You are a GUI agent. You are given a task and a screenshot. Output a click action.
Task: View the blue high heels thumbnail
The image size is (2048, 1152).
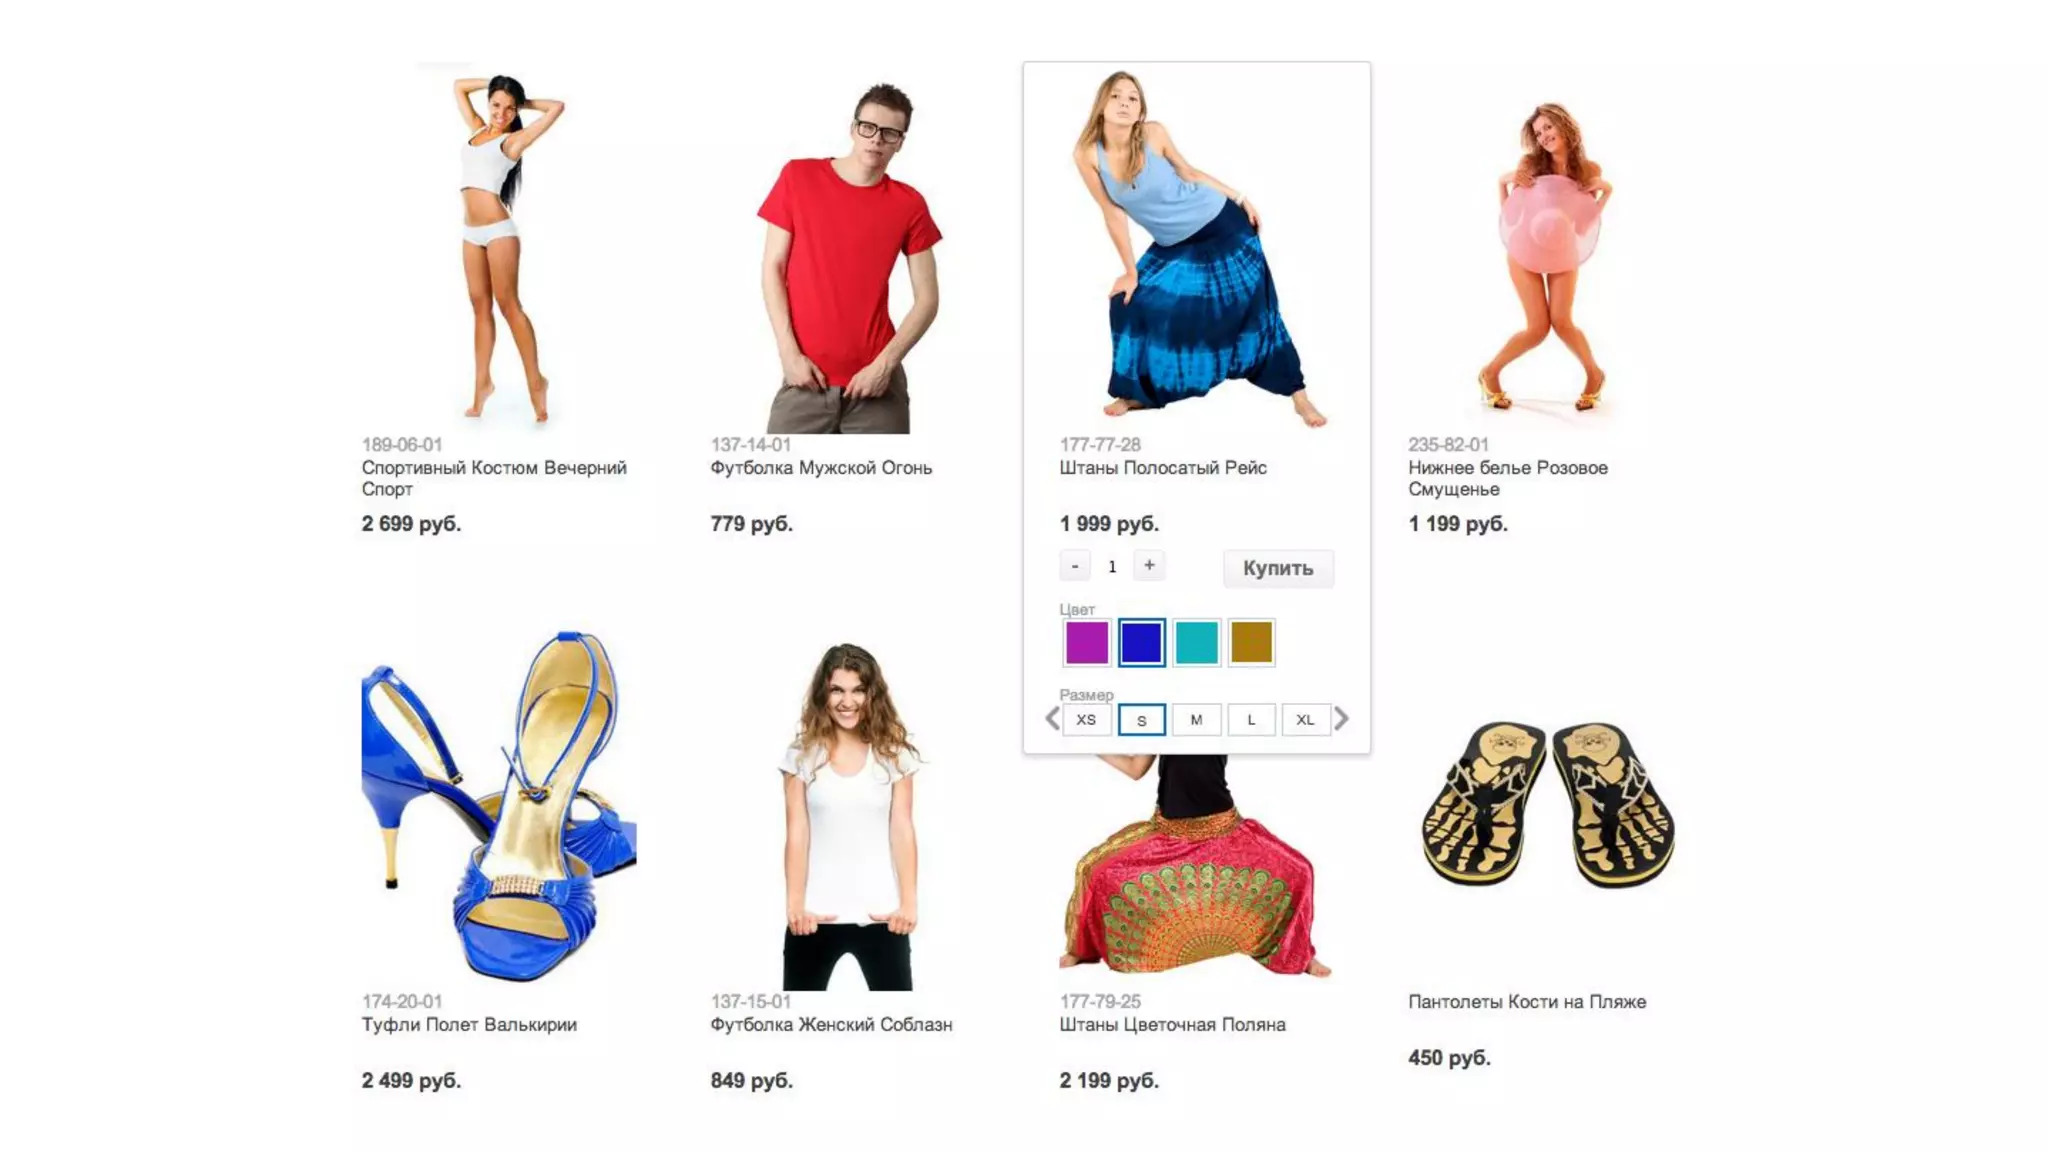pos(499,806)
